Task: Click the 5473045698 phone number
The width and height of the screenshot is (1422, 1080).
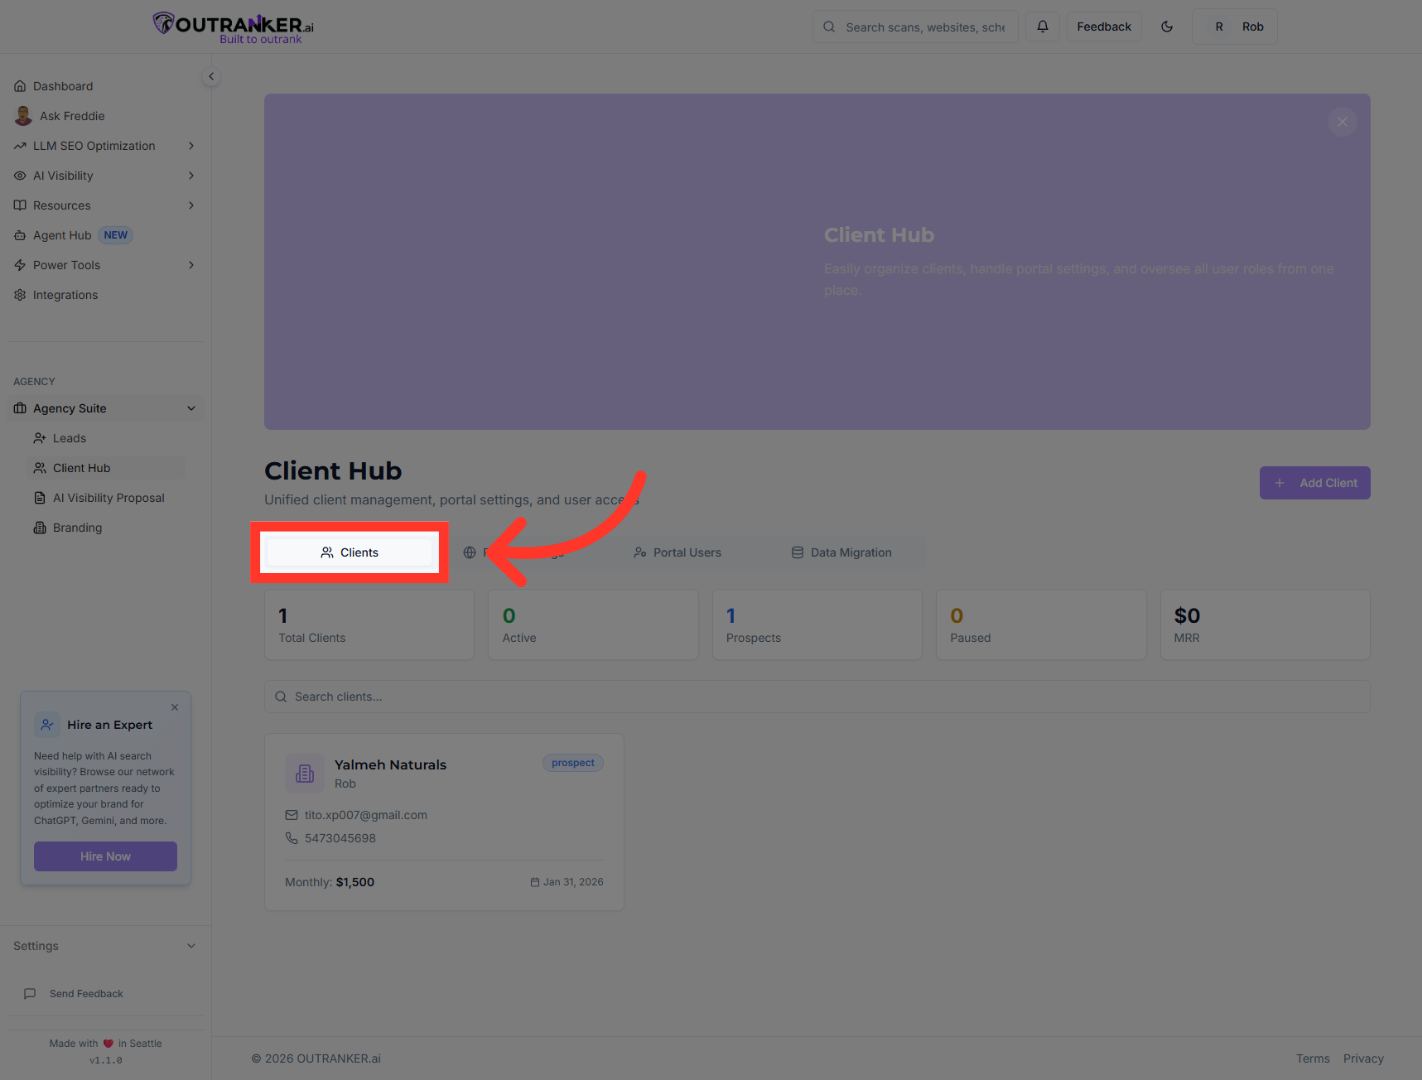Action: coord(341,838)
